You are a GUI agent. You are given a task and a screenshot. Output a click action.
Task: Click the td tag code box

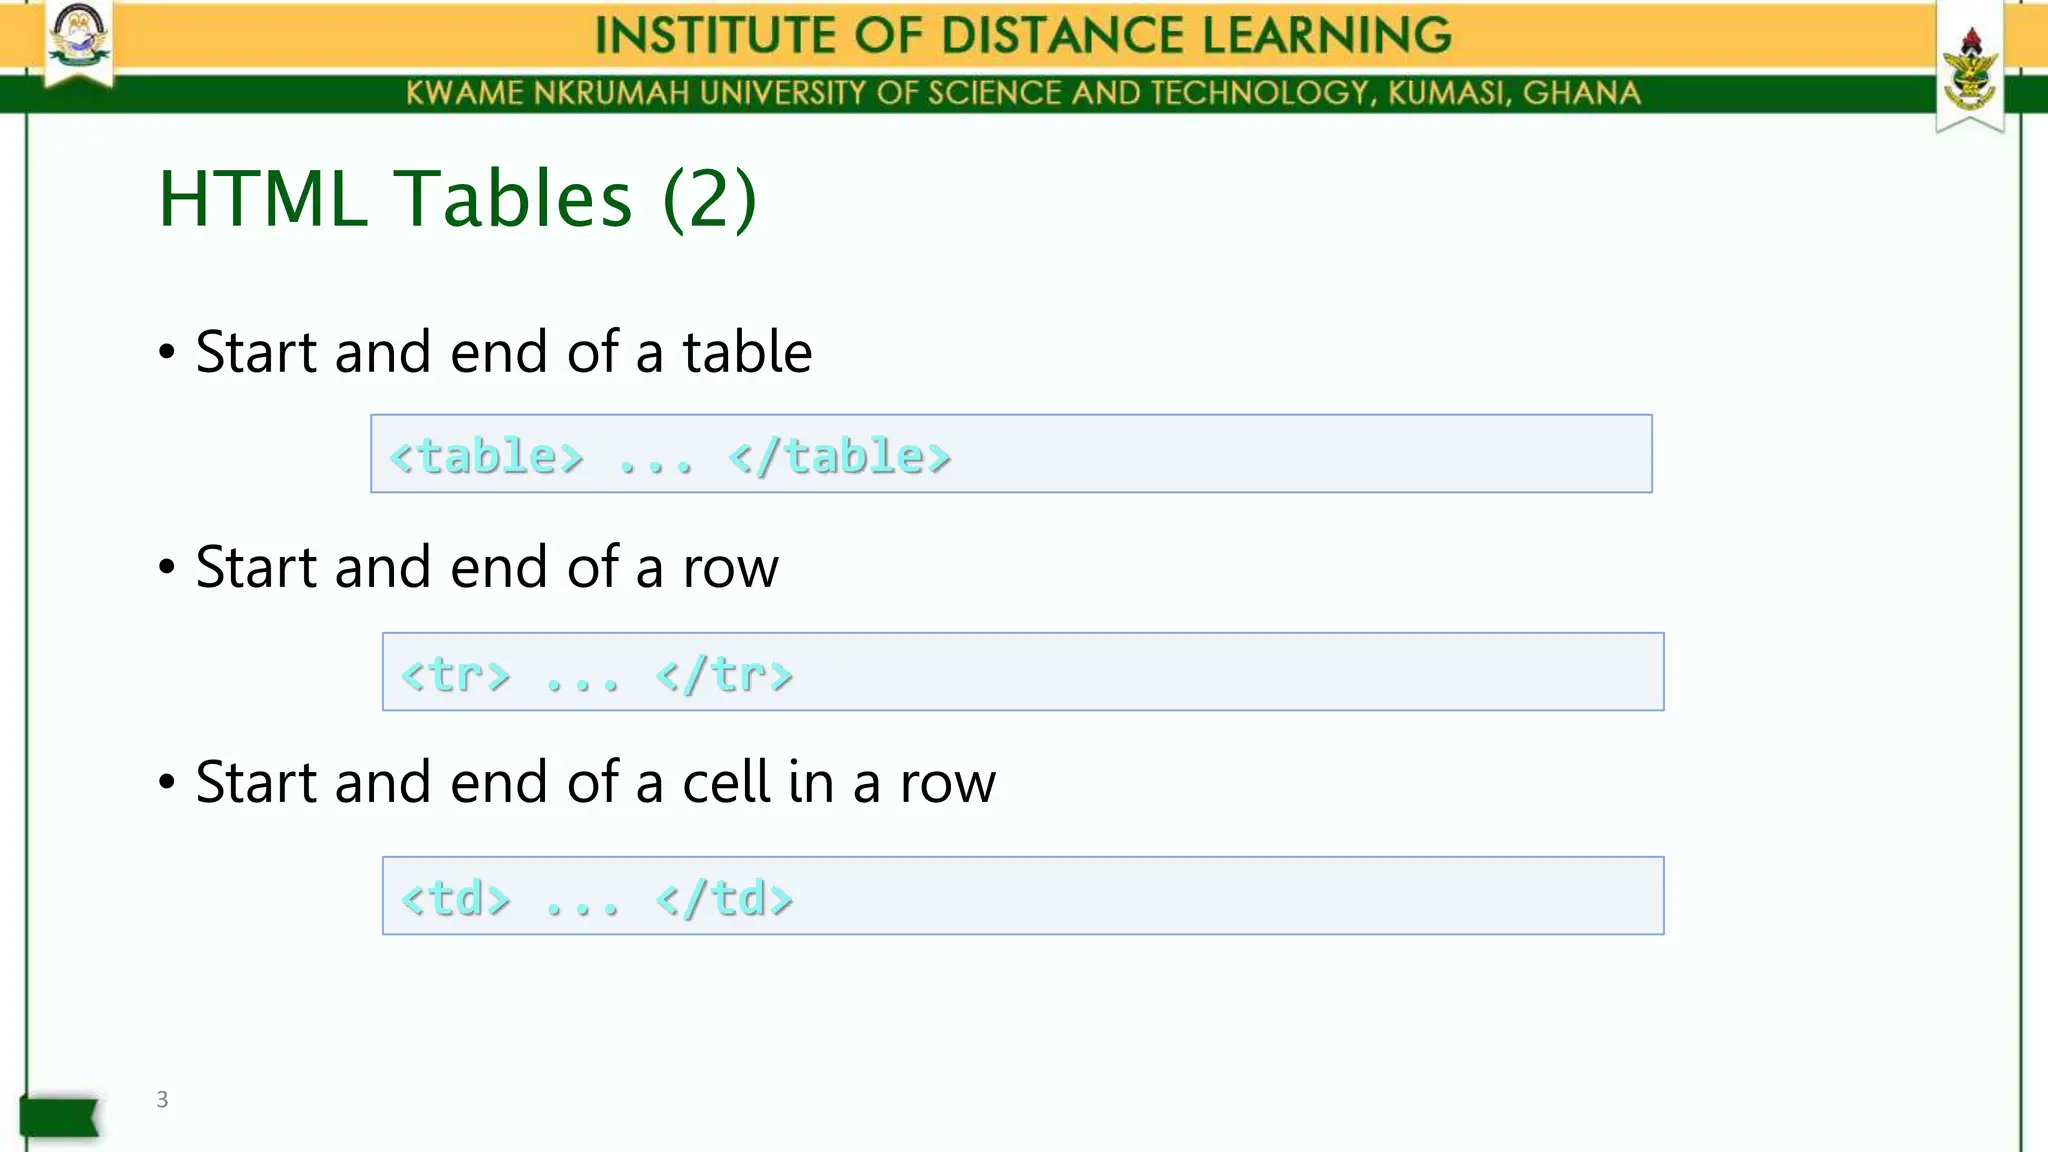(x=1023, y=896)
